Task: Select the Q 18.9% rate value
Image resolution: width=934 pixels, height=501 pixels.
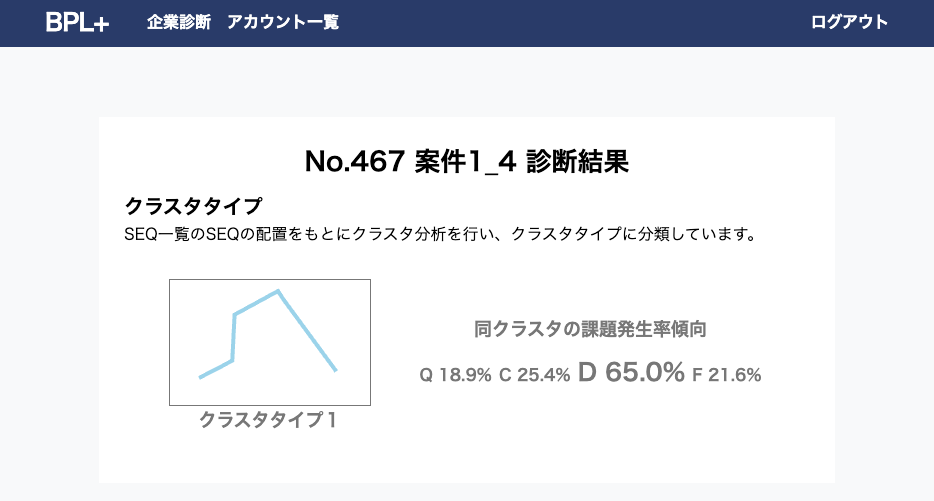Action: (x=455, y=375)
